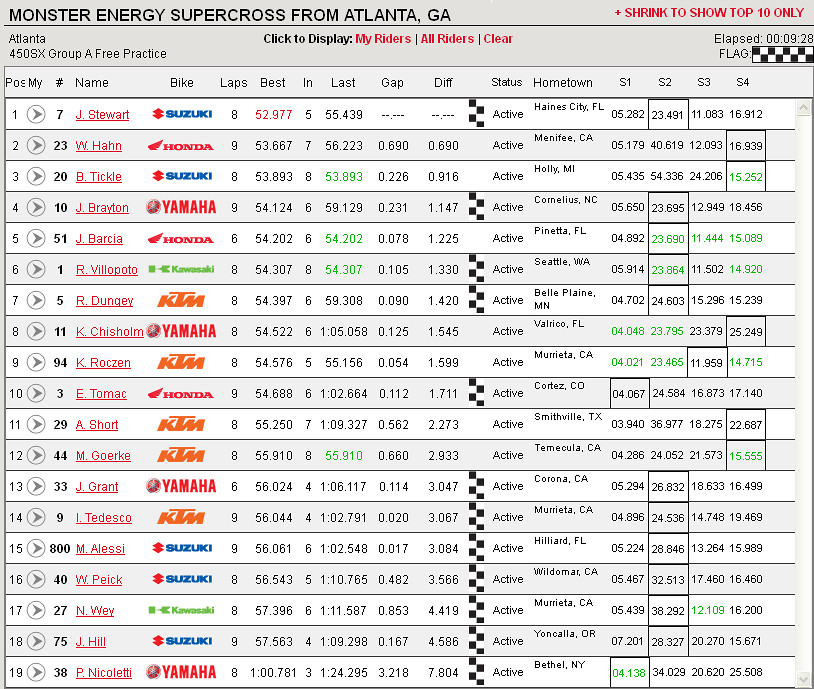Click the Active status in J. Hill's row

(x=508, y=641)
